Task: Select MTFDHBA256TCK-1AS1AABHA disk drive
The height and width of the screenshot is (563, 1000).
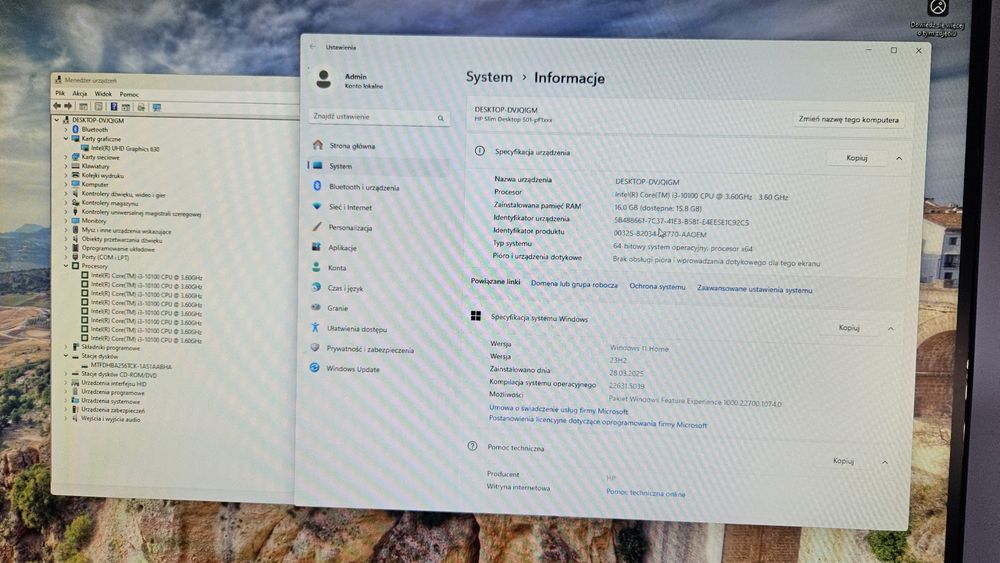Action: coord(131,366)
